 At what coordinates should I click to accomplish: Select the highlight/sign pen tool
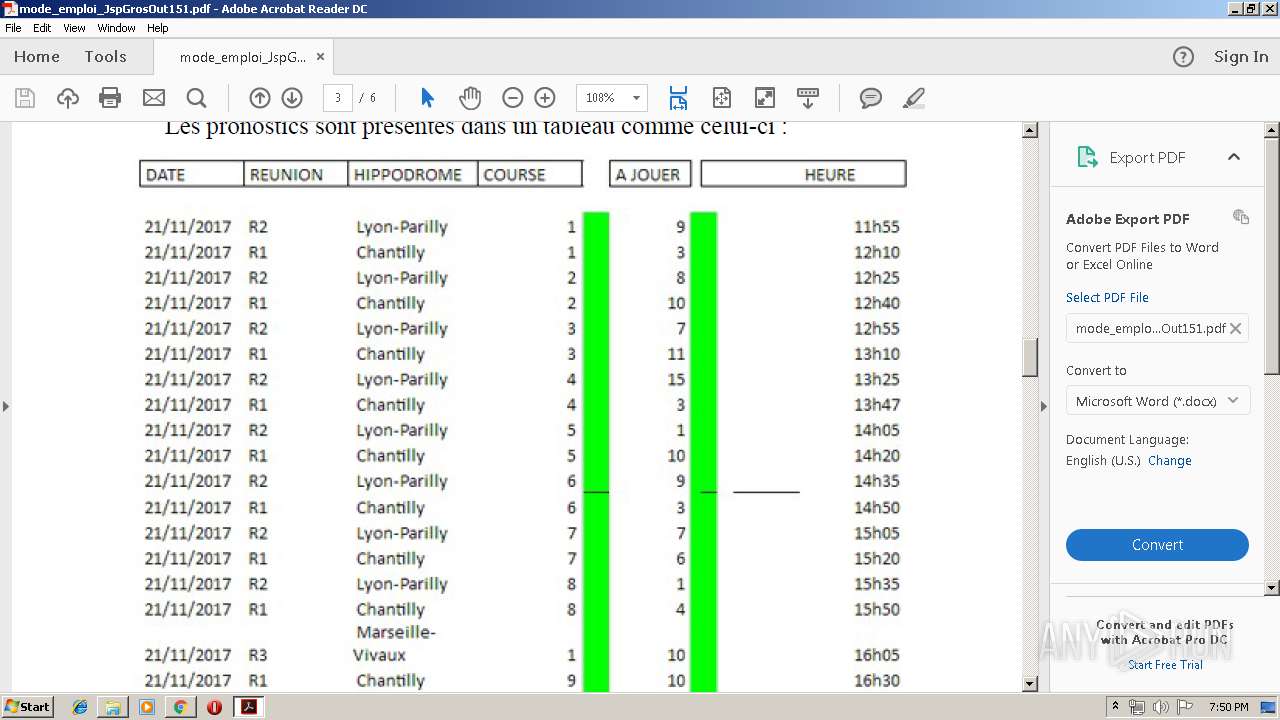pyautogui.click(x=913, y=98)
